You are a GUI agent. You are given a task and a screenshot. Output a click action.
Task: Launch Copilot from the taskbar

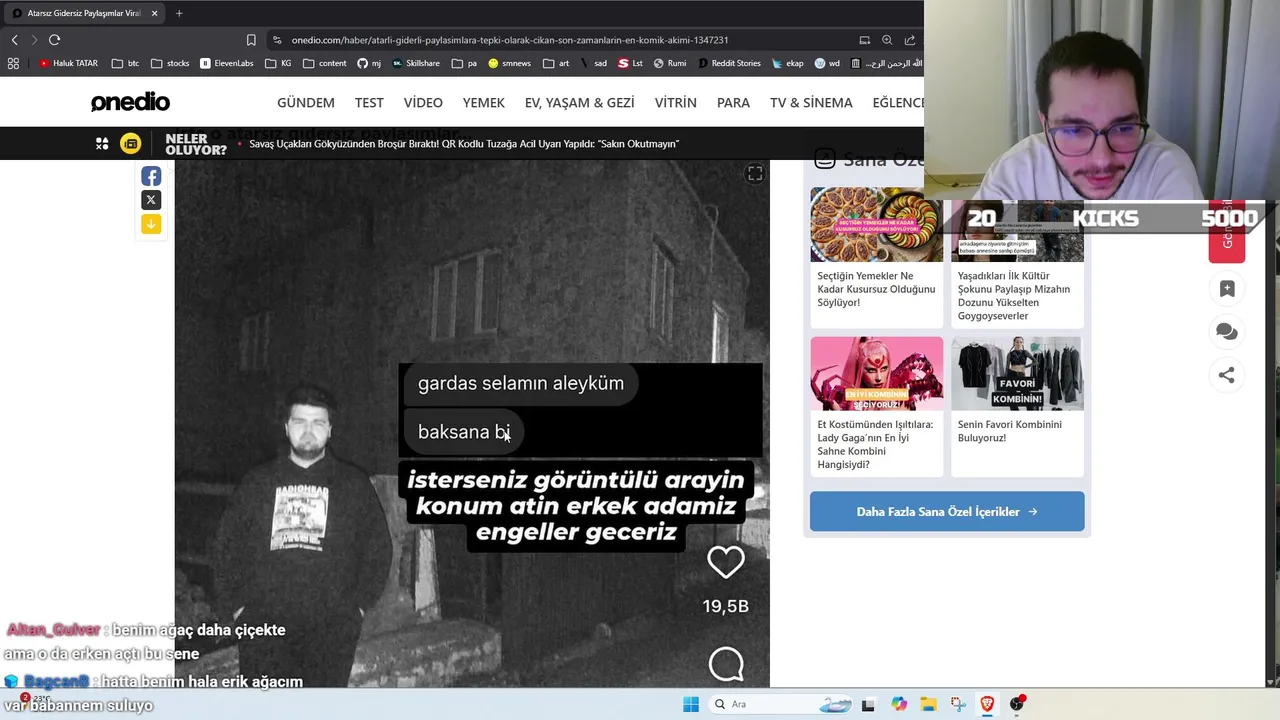[x=899, y=704]
